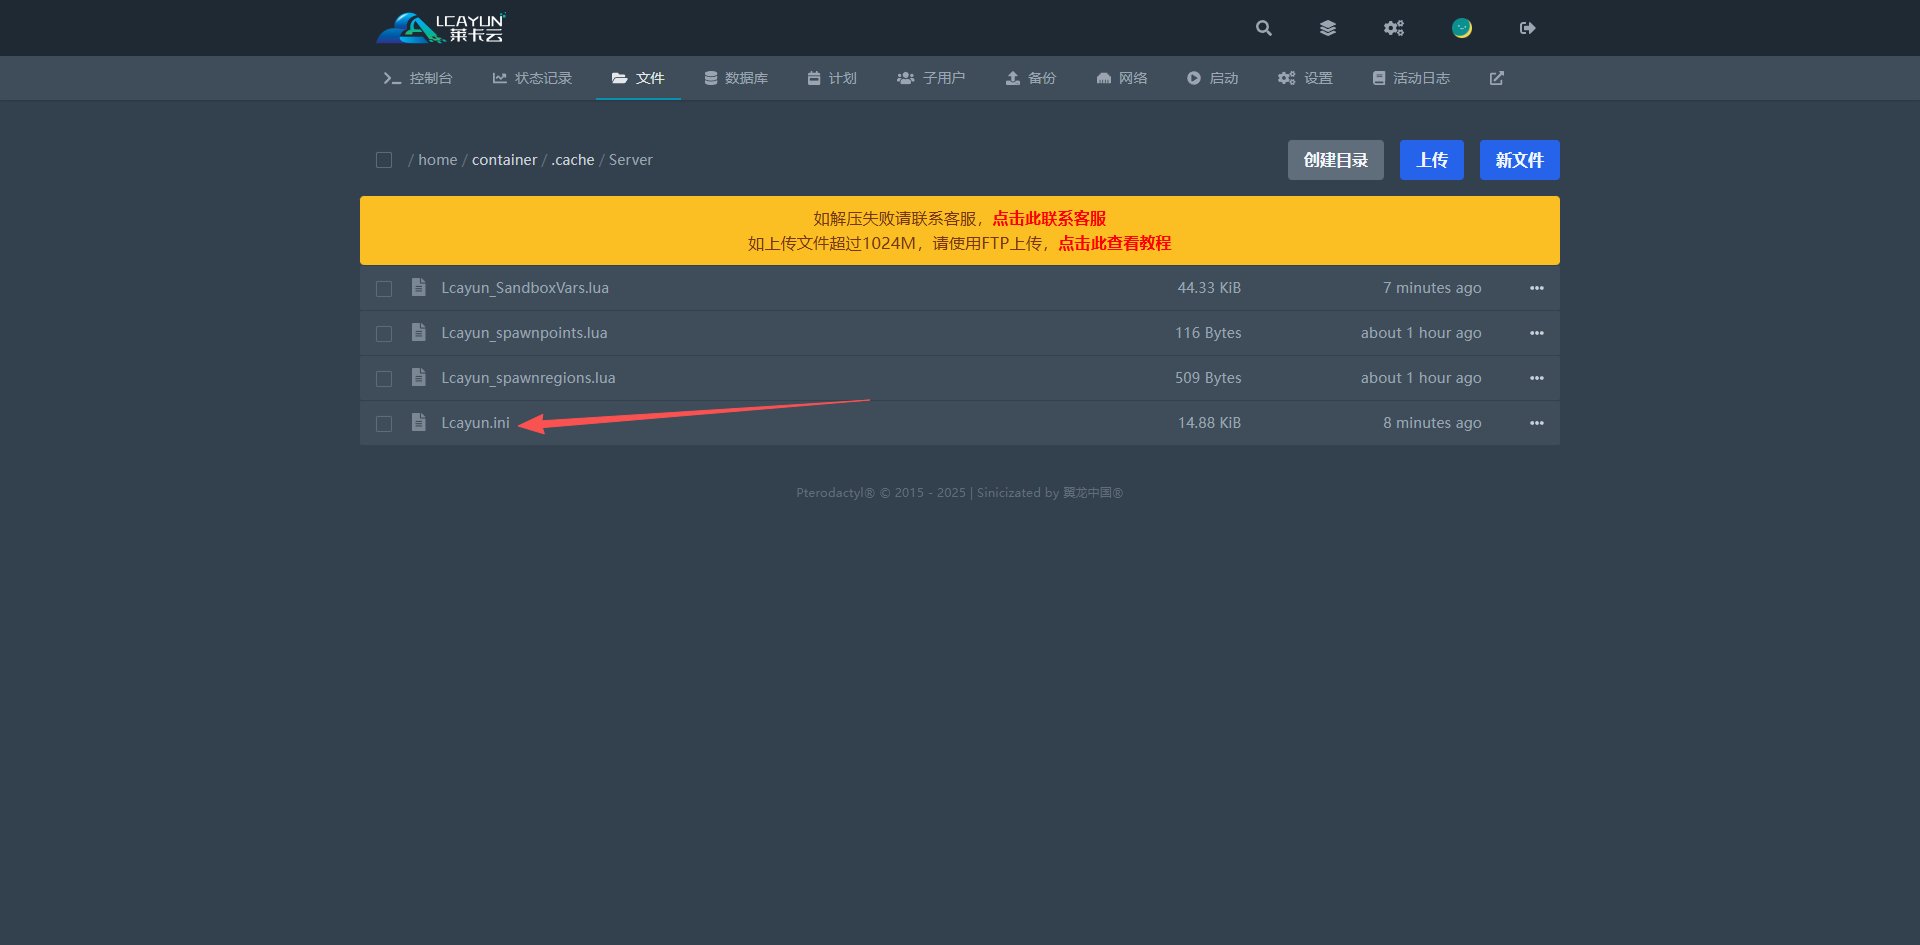1920x945 pixels.
Task: Check the Lcayun_SandboxVars.lua checkbox
Action: pos(384,289)
